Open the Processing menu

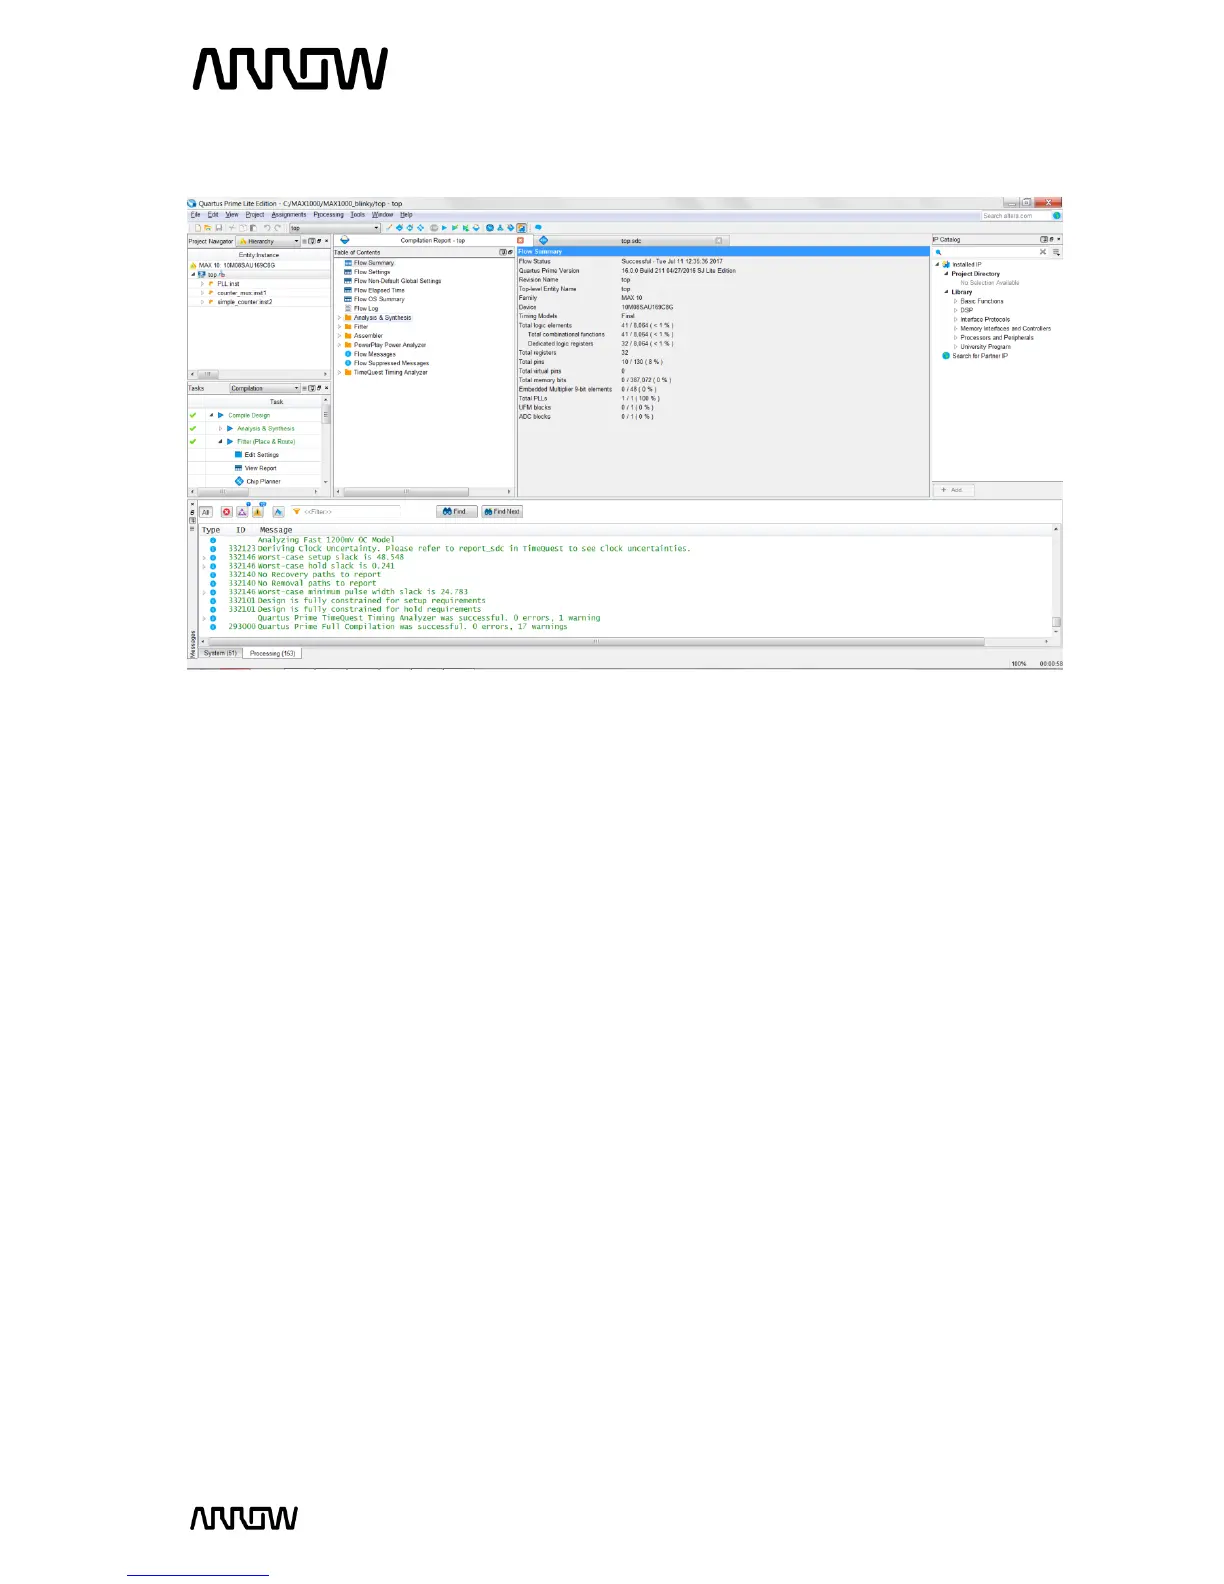coord(328,215)
